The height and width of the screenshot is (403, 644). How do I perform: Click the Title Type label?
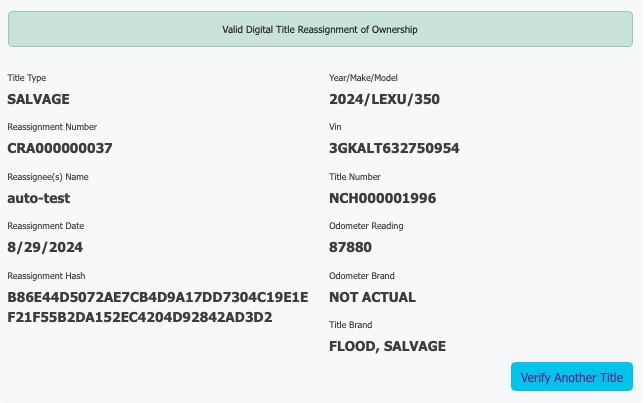(27, 78)
